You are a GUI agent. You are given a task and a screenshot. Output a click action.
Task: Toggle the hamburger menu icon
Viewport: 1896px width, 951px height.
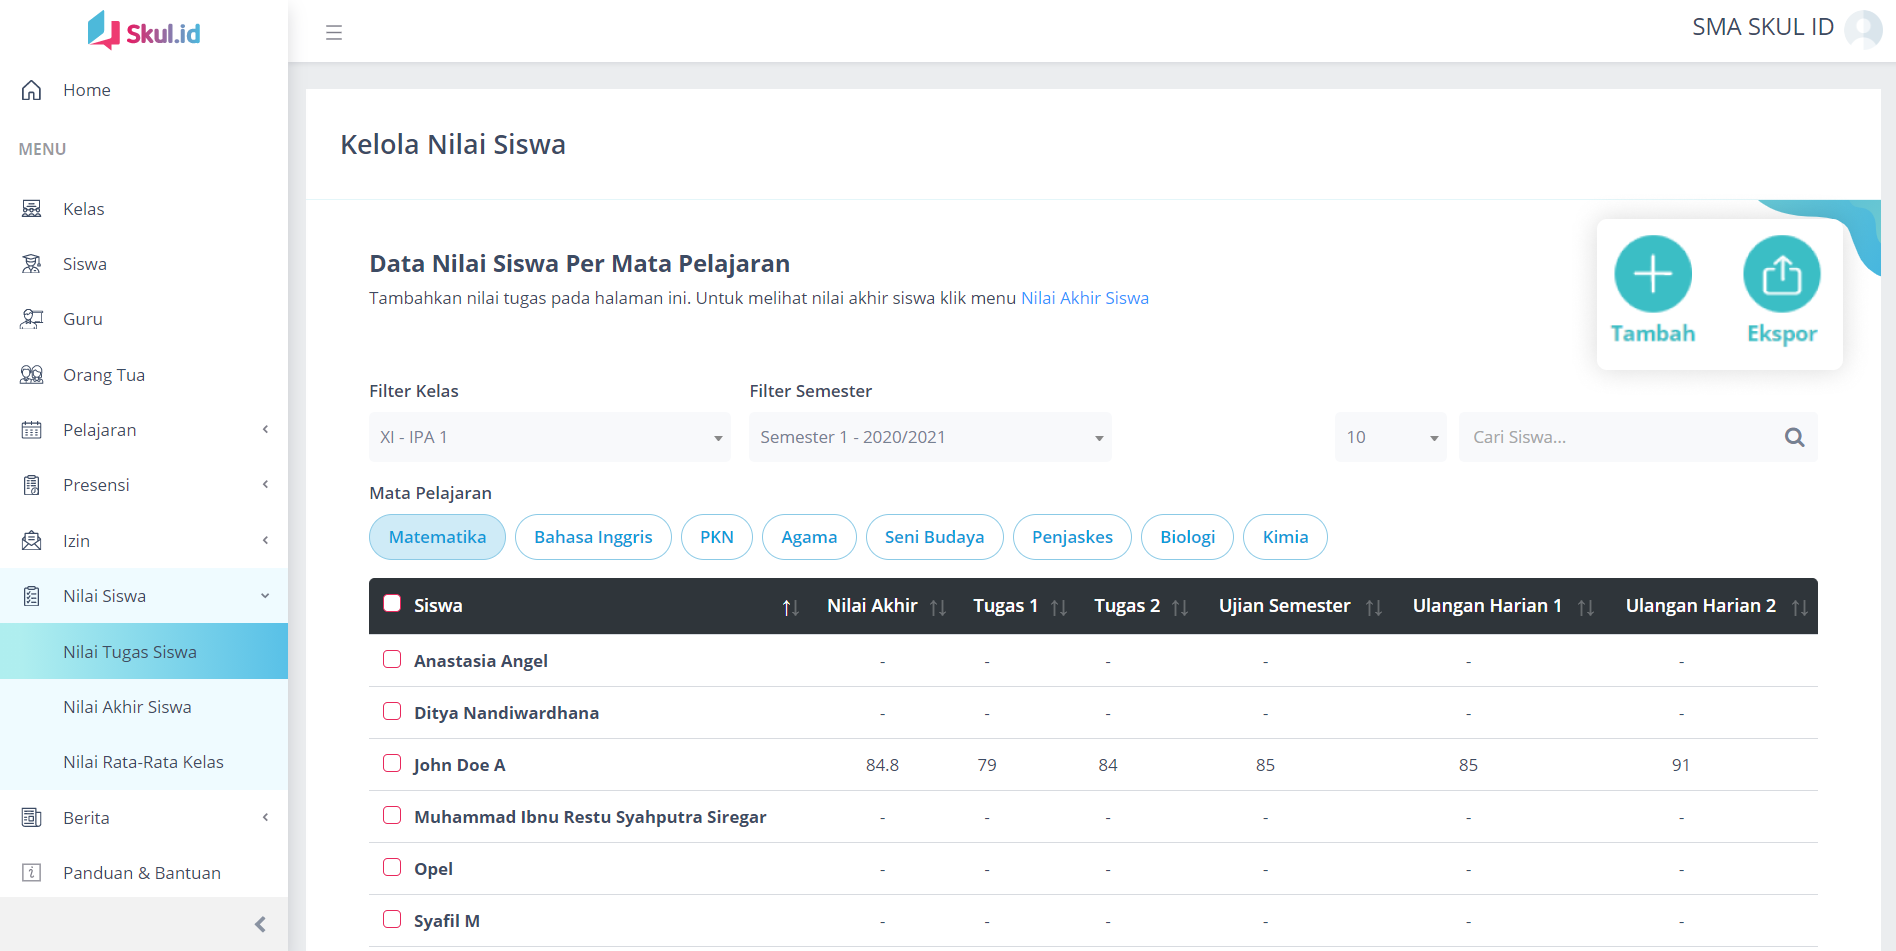tap(334, 33)
